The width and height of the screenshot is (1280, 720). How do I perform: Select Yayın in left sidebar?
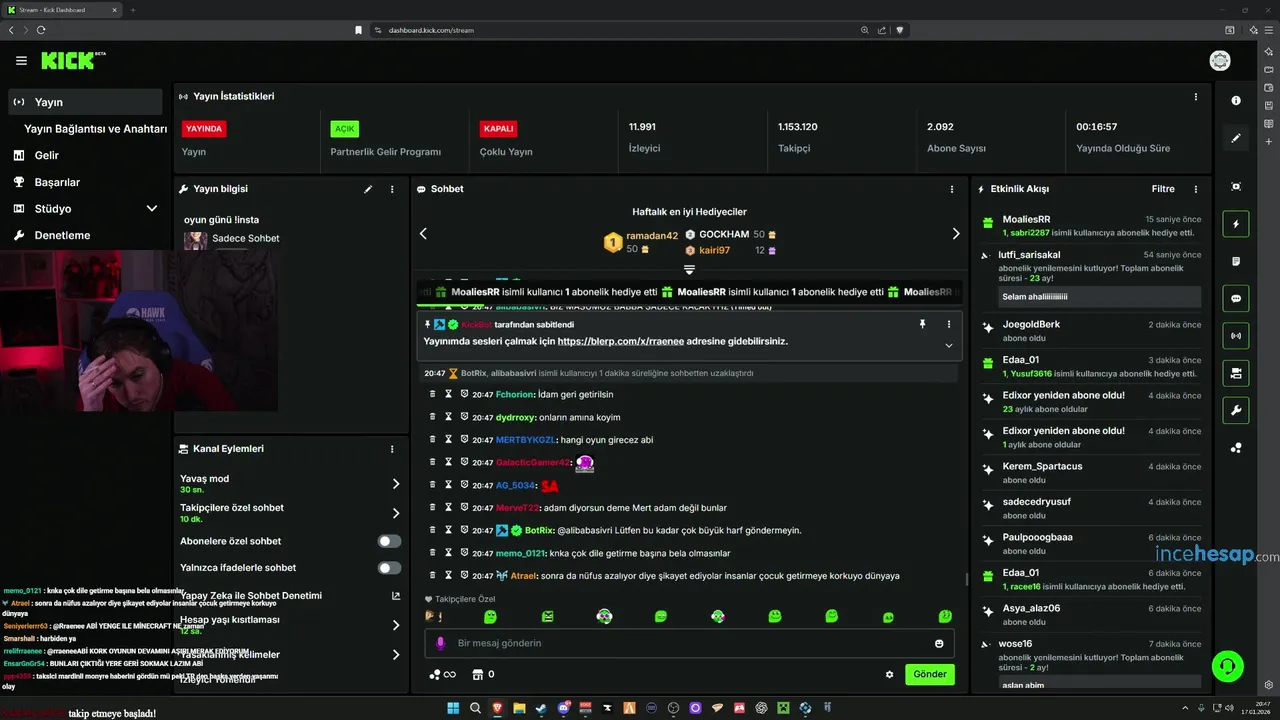86,102
